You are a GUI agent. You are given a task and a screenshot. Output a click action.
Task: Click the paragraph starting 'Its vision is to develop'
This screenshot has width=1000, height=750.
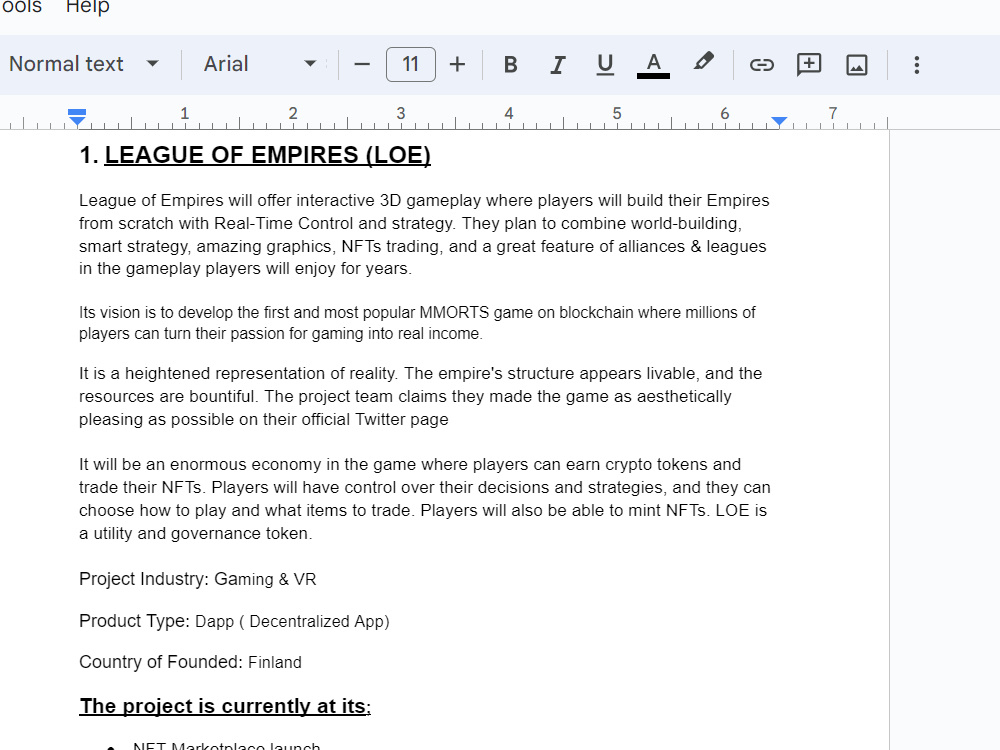pos(417,323)
